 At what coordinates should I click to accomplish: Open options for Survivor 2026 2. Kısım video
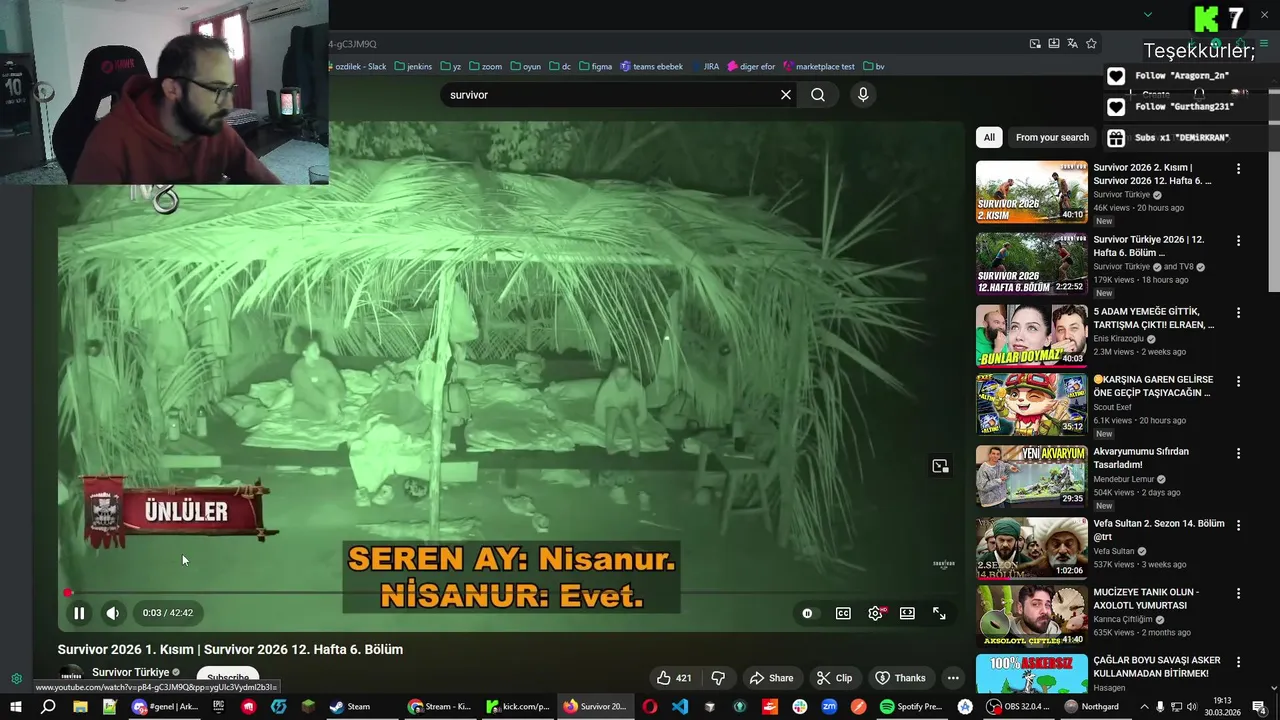point(1238,169)
